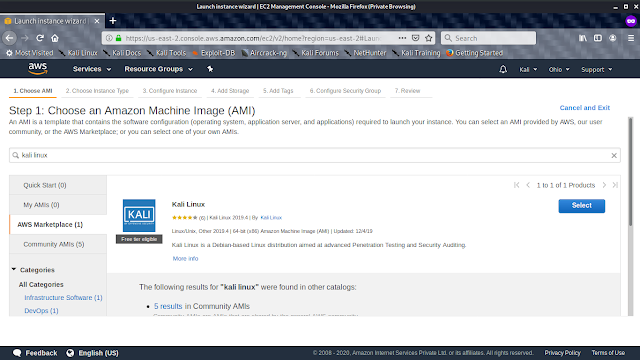Expand the Services dropdown

tap(92, 69)
